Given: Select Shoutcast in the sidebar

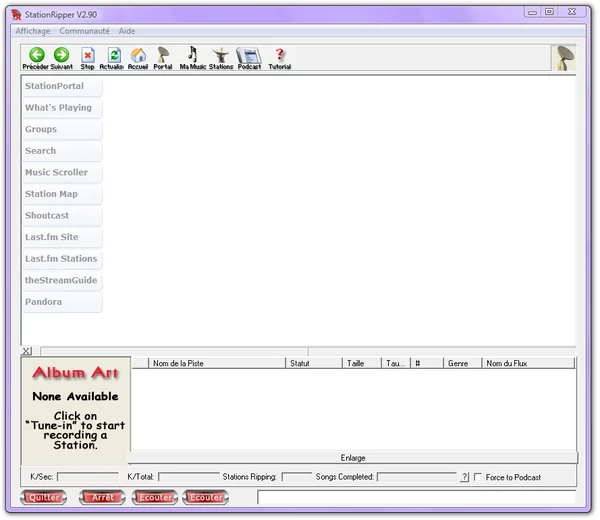Looking at the screenshot, I should pyautogui.click(x=62, y=215).
